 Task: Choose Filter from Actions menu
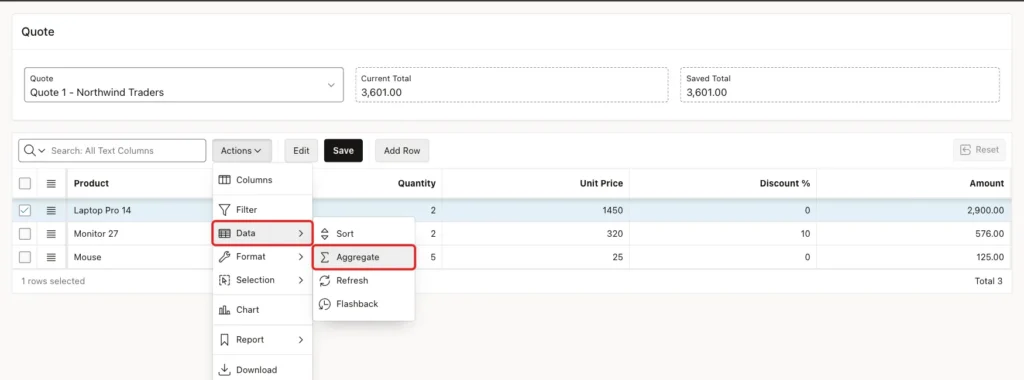(263, 210)
